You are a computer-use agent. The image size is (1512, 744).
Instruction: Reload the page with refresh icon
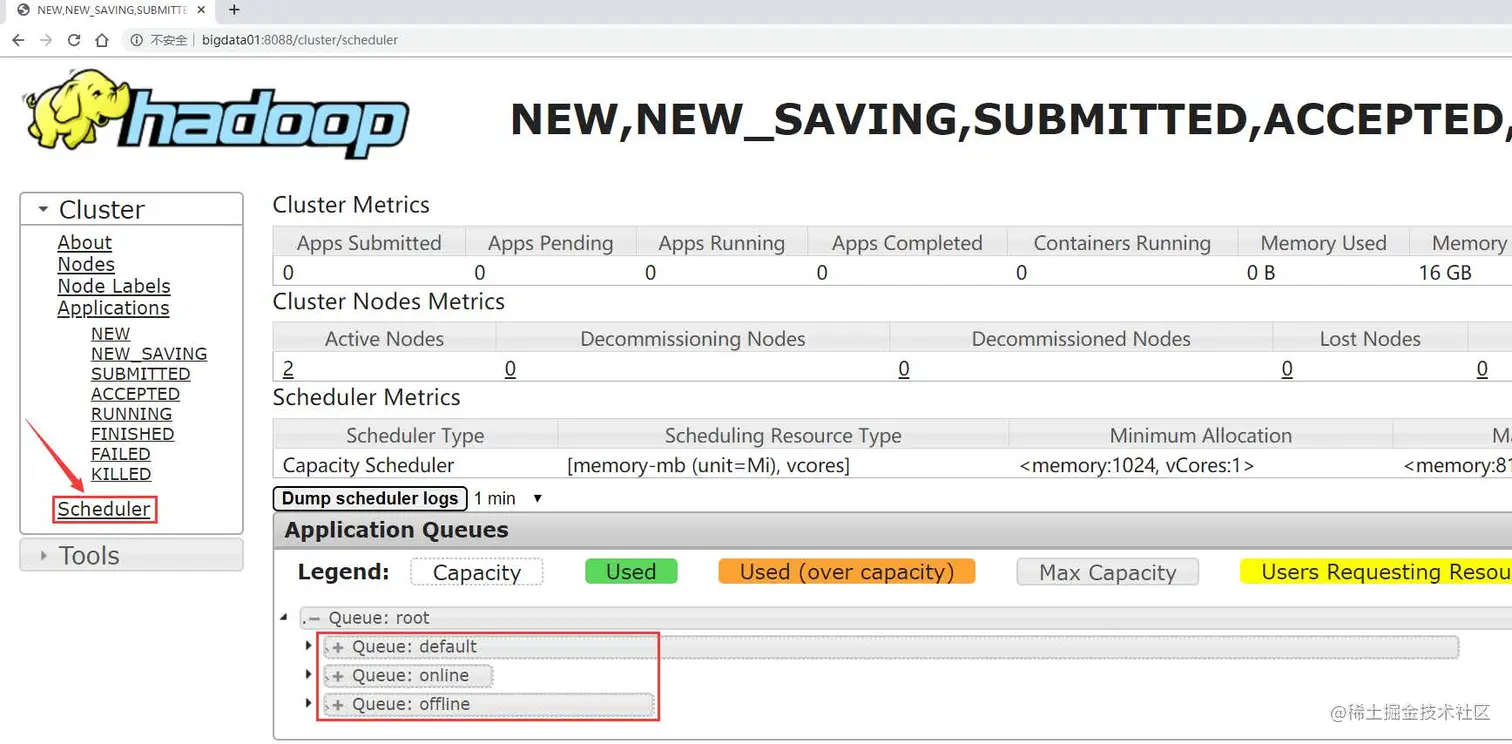pyautogui.click(x=74, y=40)
